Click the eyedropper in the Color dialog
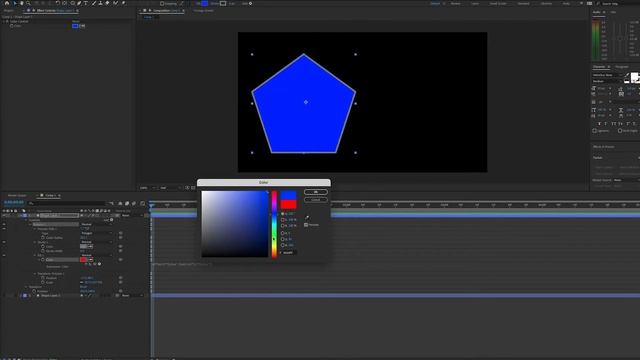This screenshot has height=360, width=640. (307, 218)
